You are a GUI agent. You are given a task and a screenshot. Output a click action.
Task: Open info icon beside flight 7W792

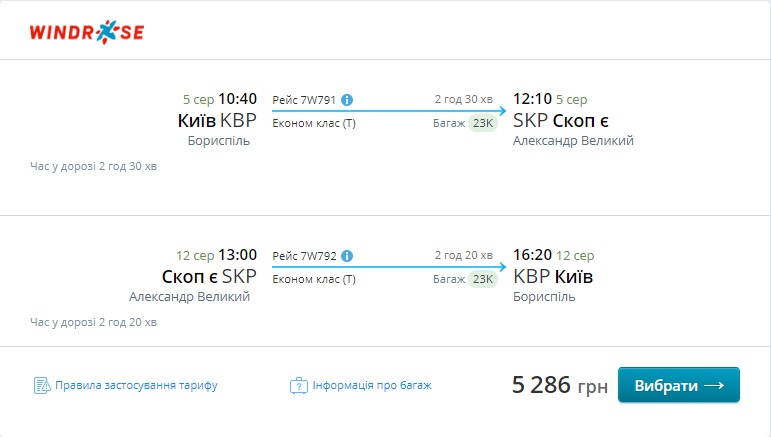pos(347,255)
